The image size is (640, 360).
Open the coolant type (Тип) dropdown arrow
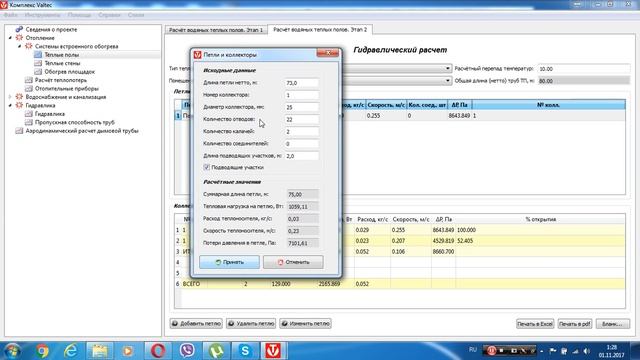pos(447,69)
